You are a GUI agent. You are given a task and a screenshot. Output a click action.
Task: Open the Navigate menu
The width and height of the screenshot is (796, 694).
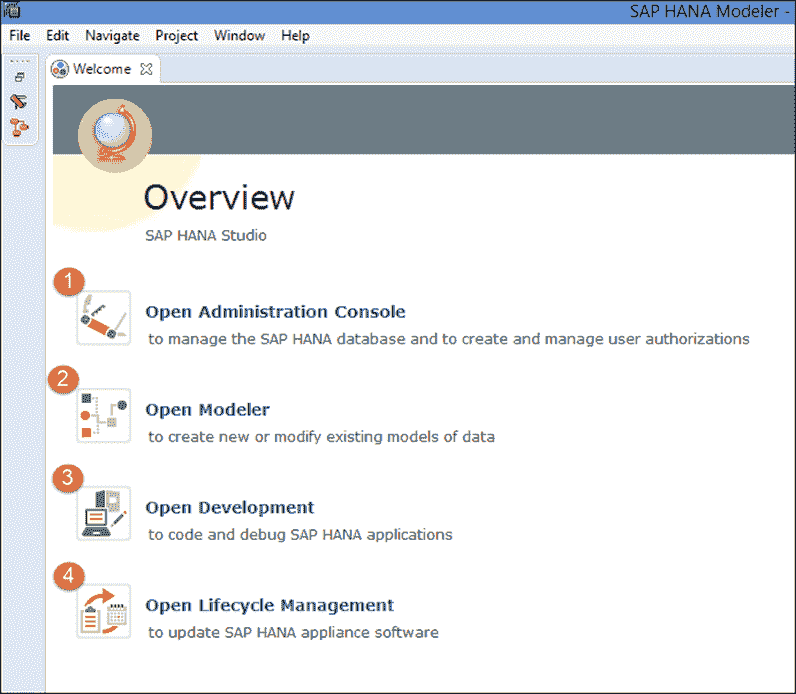tap(112, 36)
